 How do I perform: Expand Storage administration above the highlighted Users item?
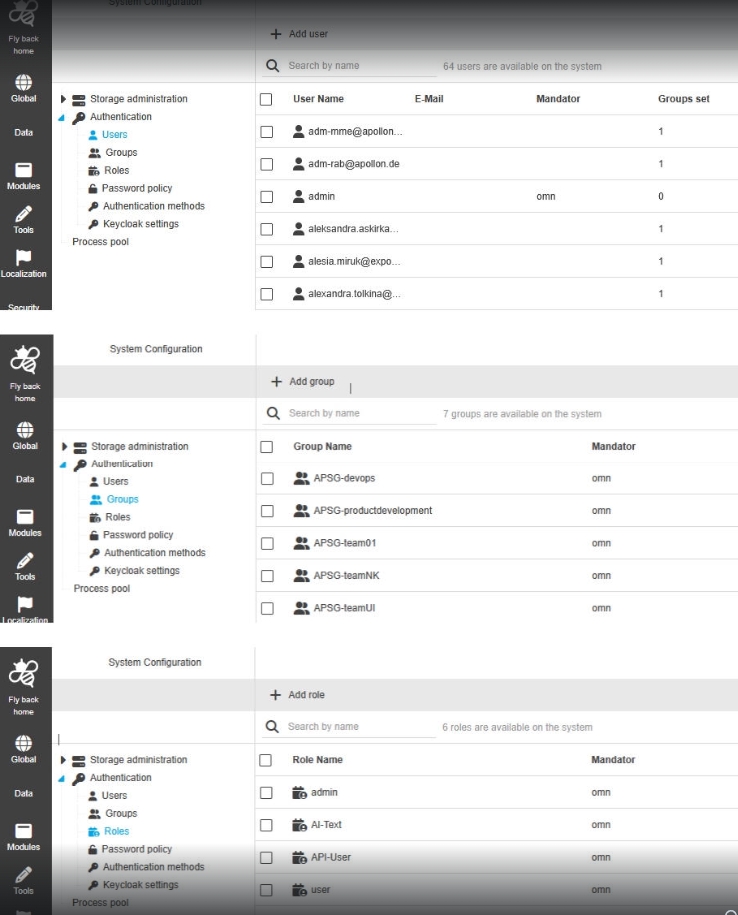point(65,99)
